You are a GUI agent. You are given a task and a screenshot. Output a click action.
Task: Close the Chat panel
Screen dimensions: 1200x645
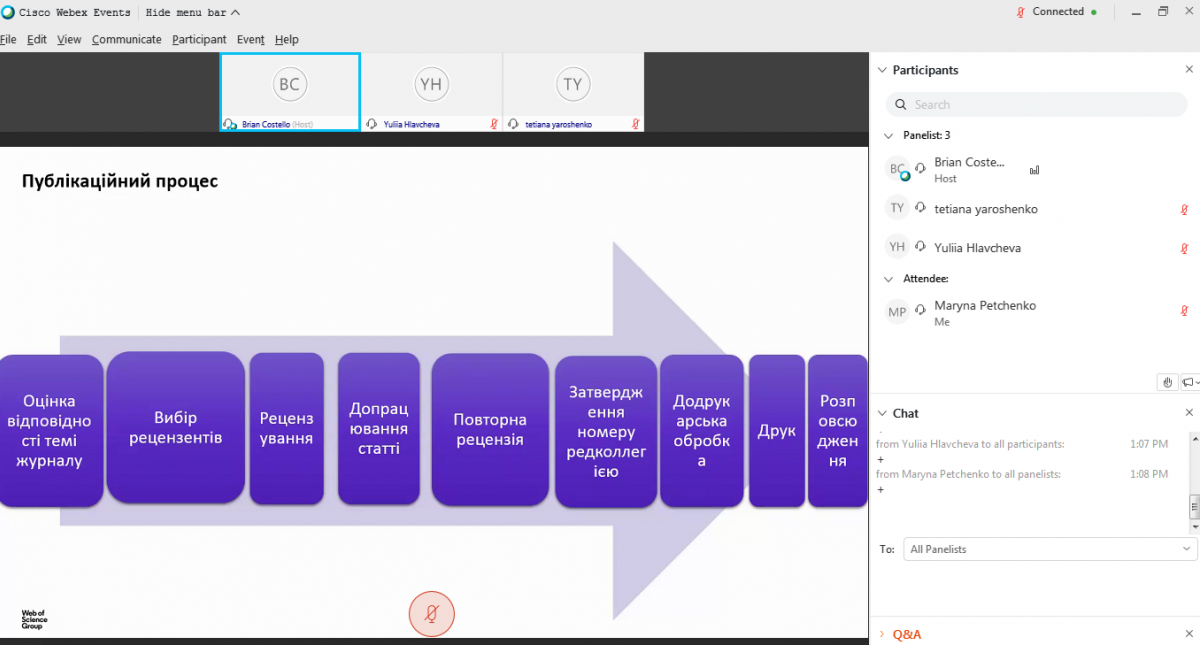click(x=1189, y=413)
